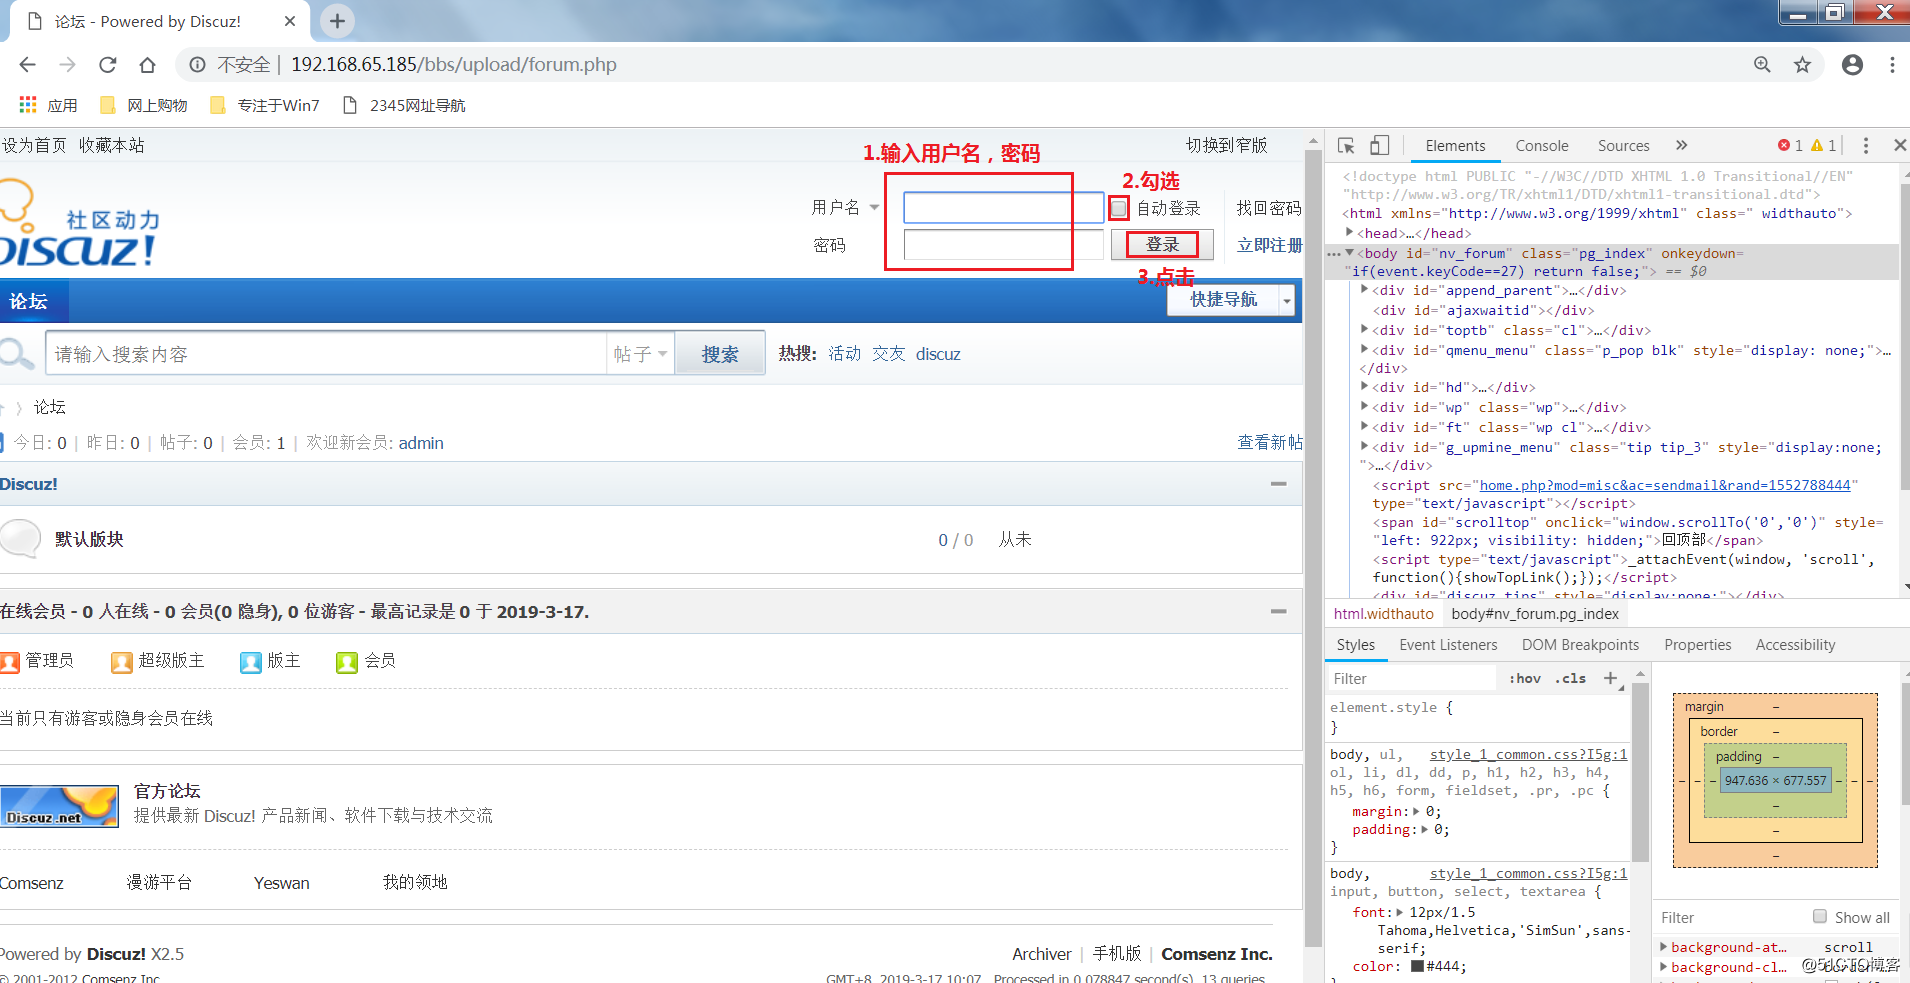The height and width of the screenshot is (983, 1910).
Task: Open DOM Breakpoints tab
Action: tap(1580, 645)
